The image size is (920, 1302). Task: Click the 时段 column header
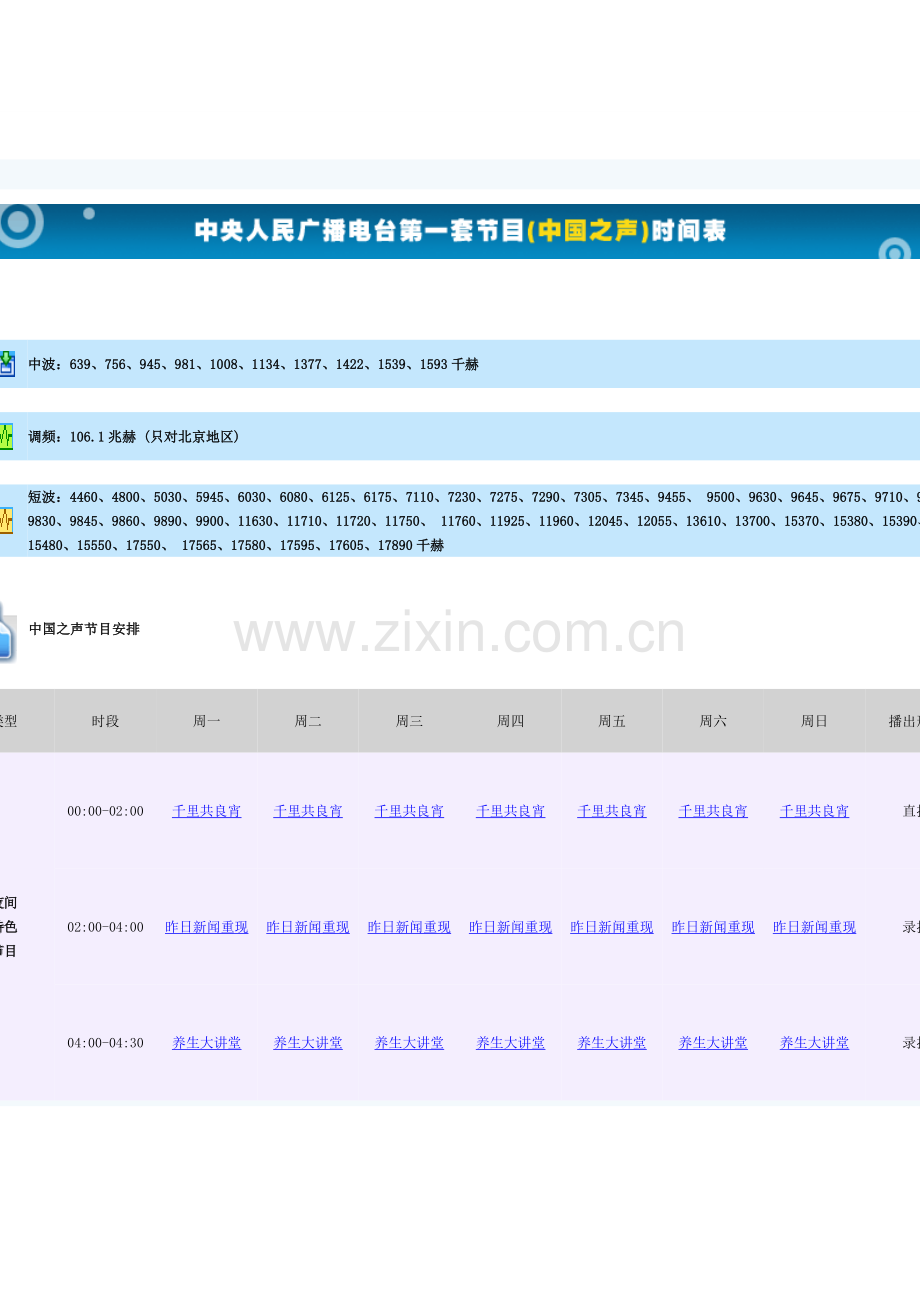coord(105,721)
